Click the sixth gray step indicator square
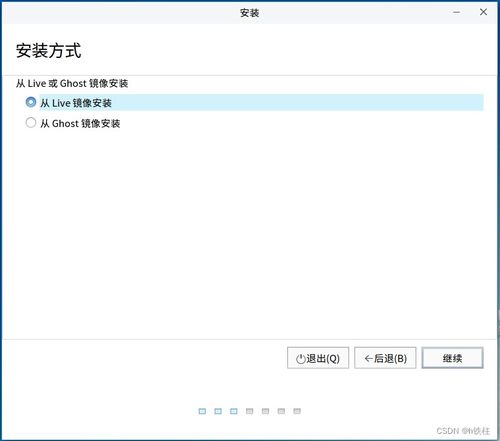500x441 pixels. click(281, 411)
